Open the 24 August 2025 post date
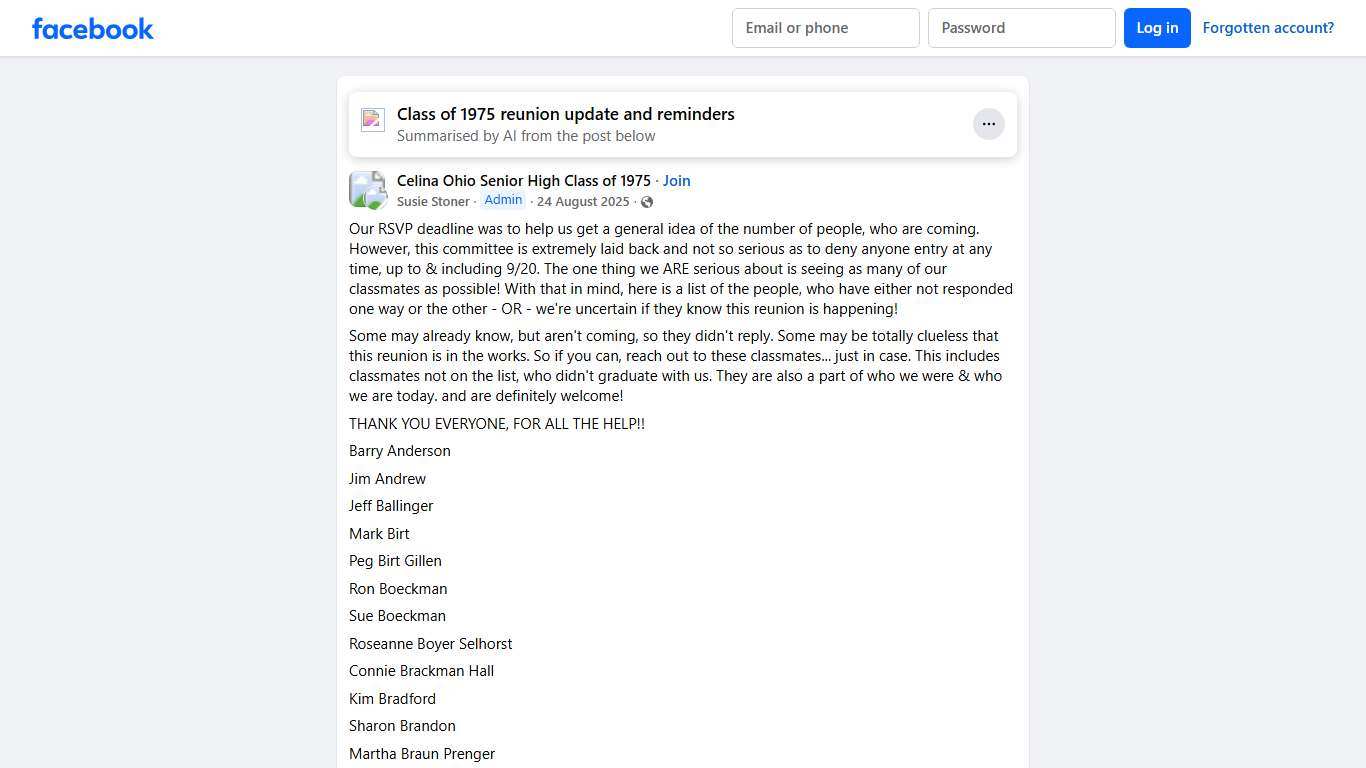The width and height of the screenshot is (1366, 768). tap(583, 202)
